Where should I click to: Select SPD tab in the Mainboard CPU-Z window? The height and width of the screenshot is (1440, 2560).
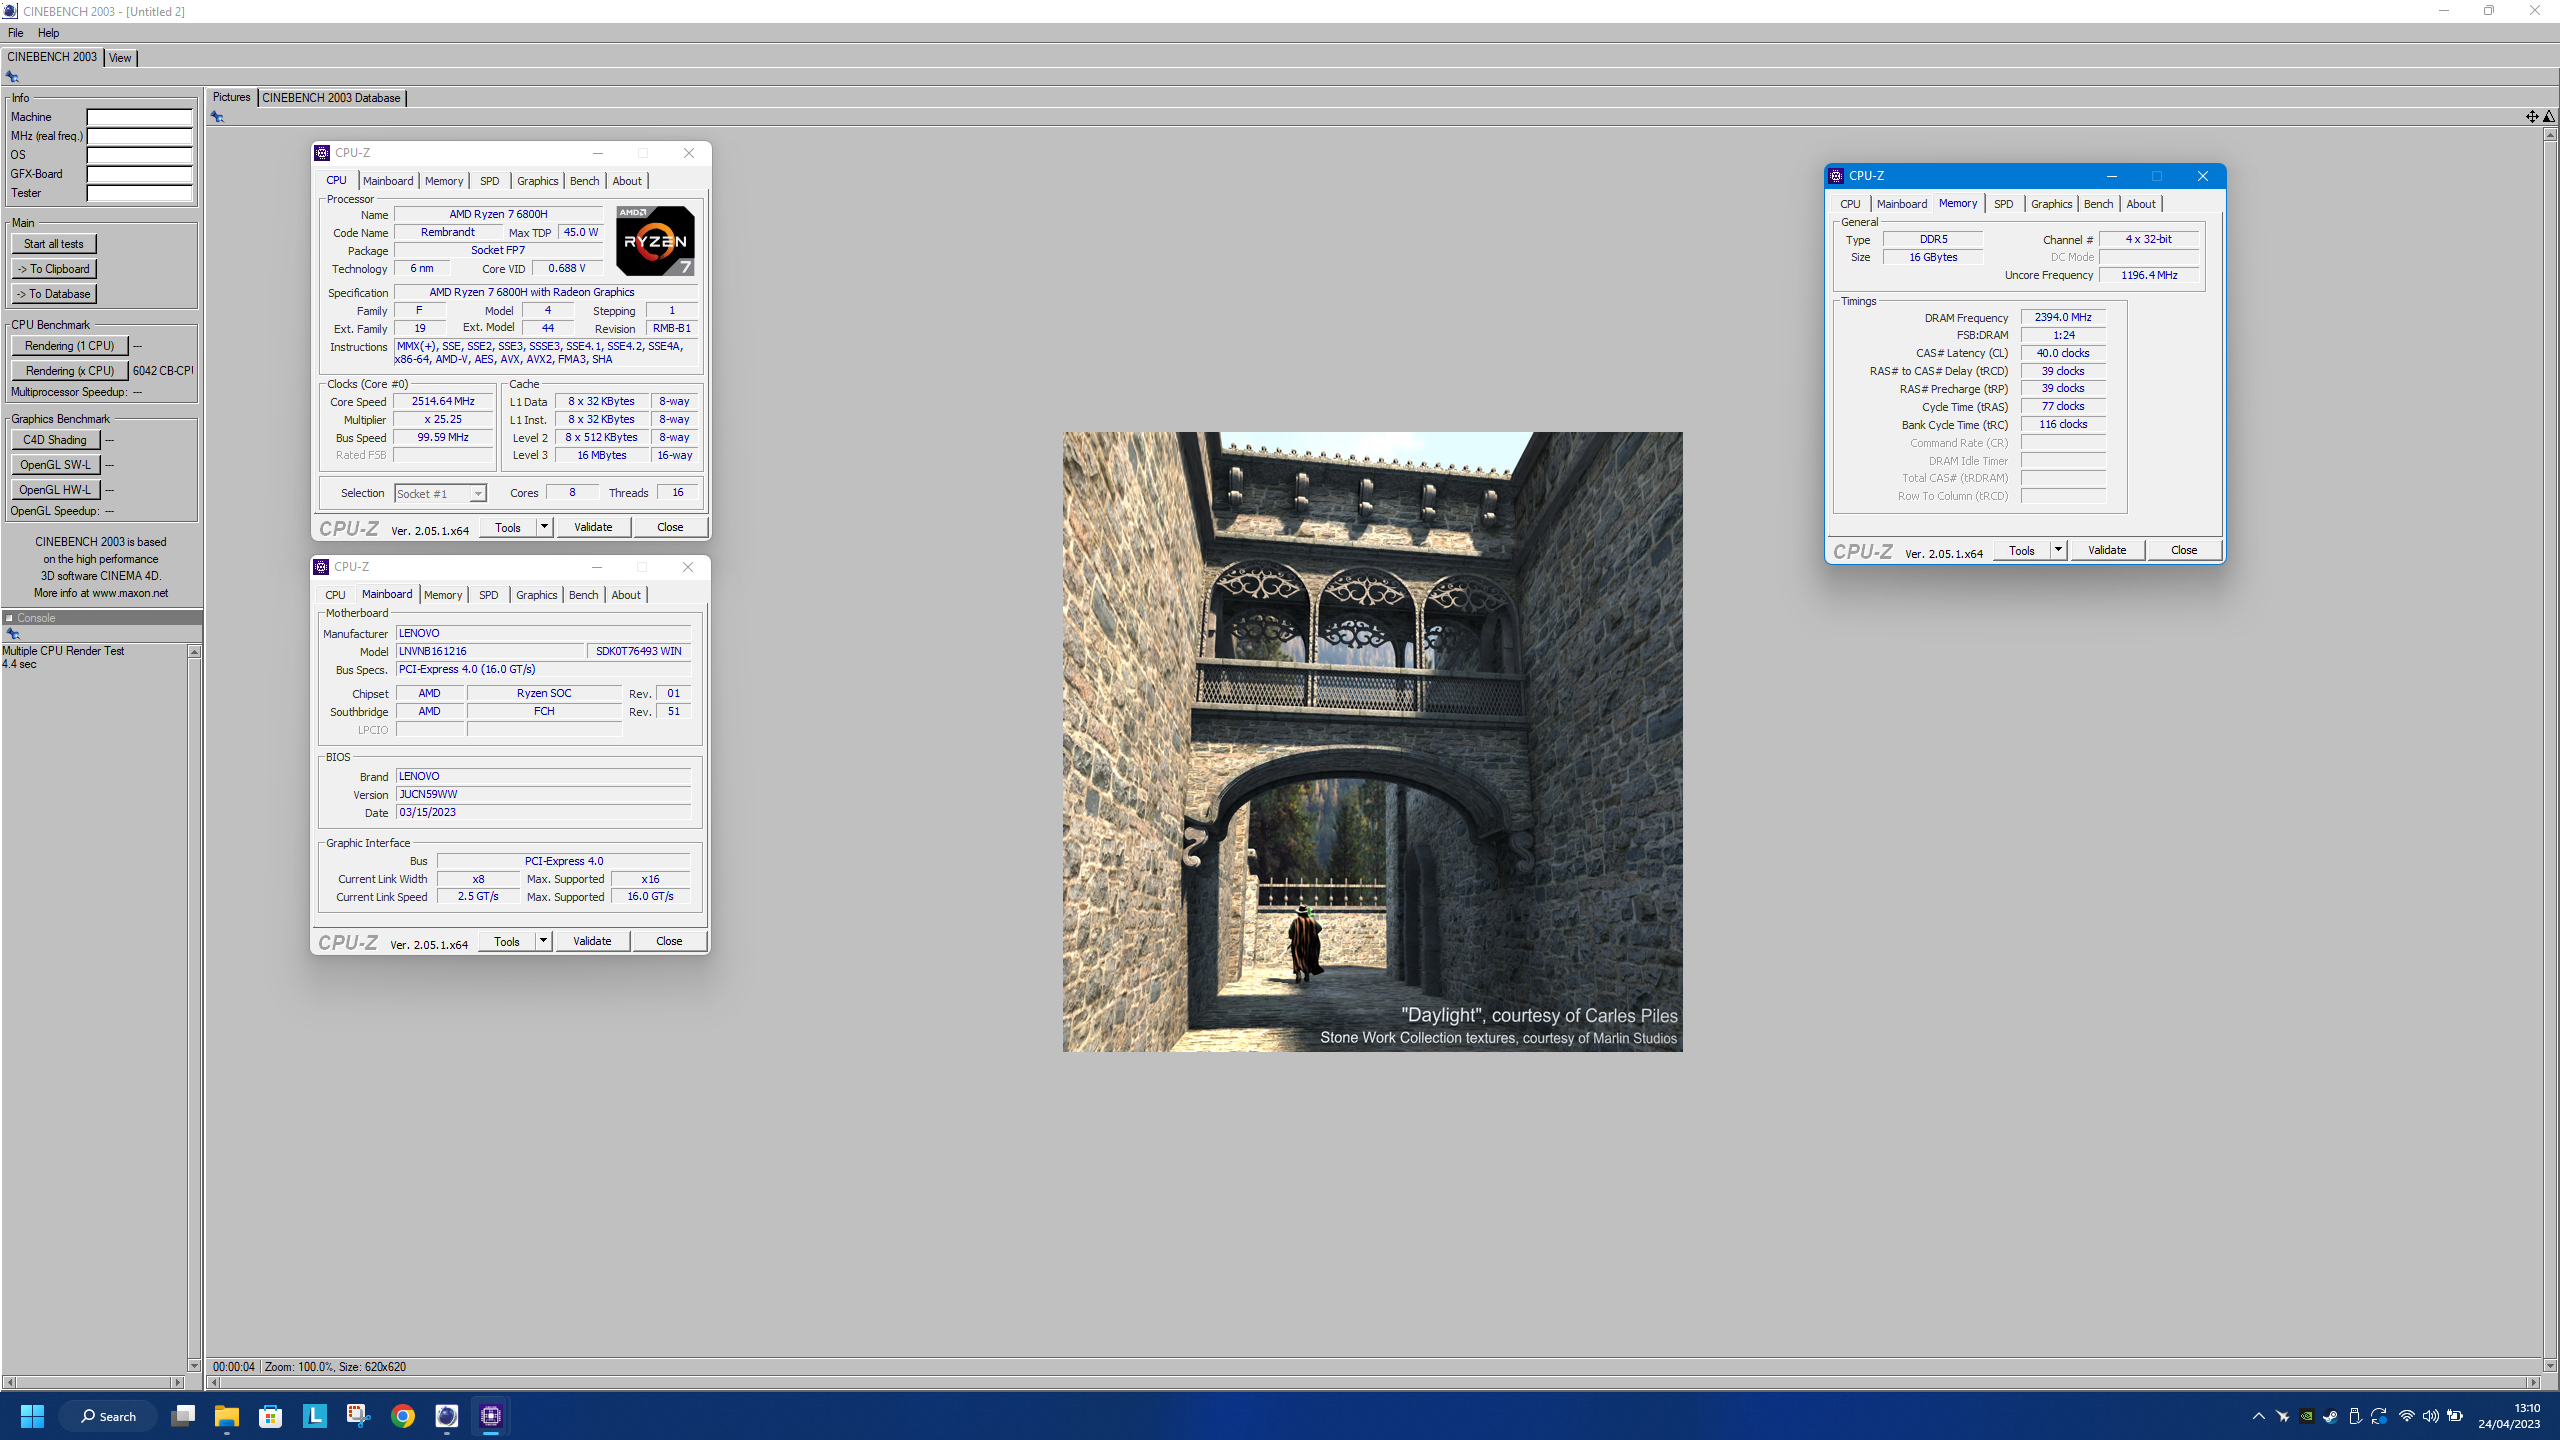pos(488,595)
